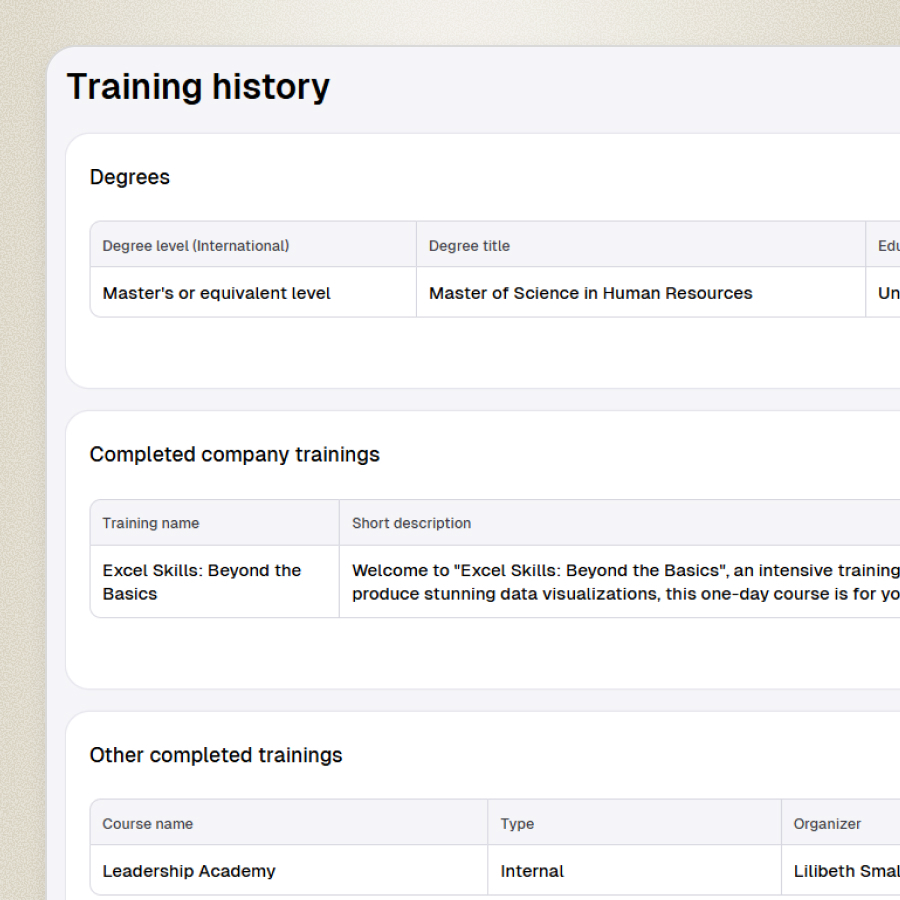900x900 pixels.
Task: Click the Degree title column header
Action: 469,245
